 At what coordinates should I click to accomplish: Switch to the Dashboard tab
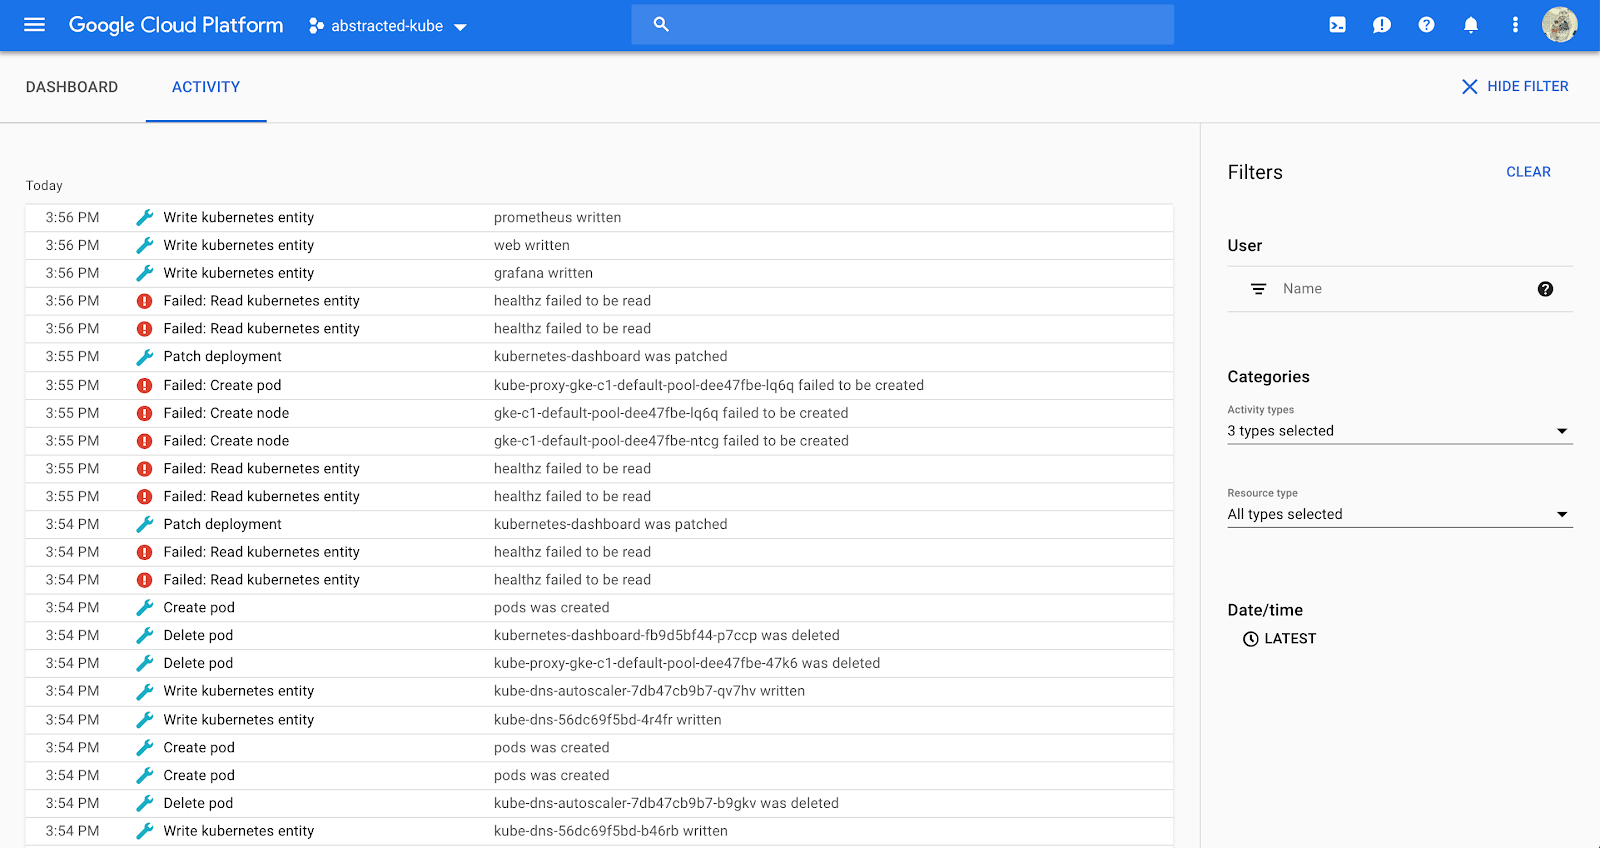pos(72,87)
